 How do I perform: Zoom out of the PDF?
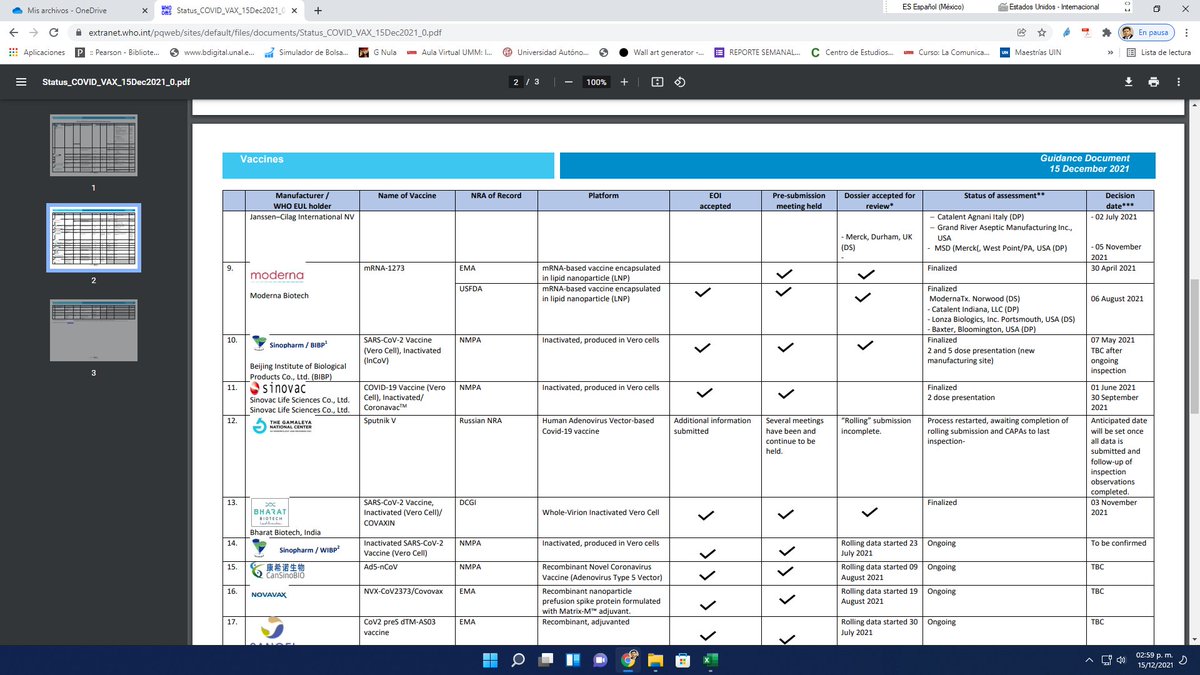pos(568,82)
